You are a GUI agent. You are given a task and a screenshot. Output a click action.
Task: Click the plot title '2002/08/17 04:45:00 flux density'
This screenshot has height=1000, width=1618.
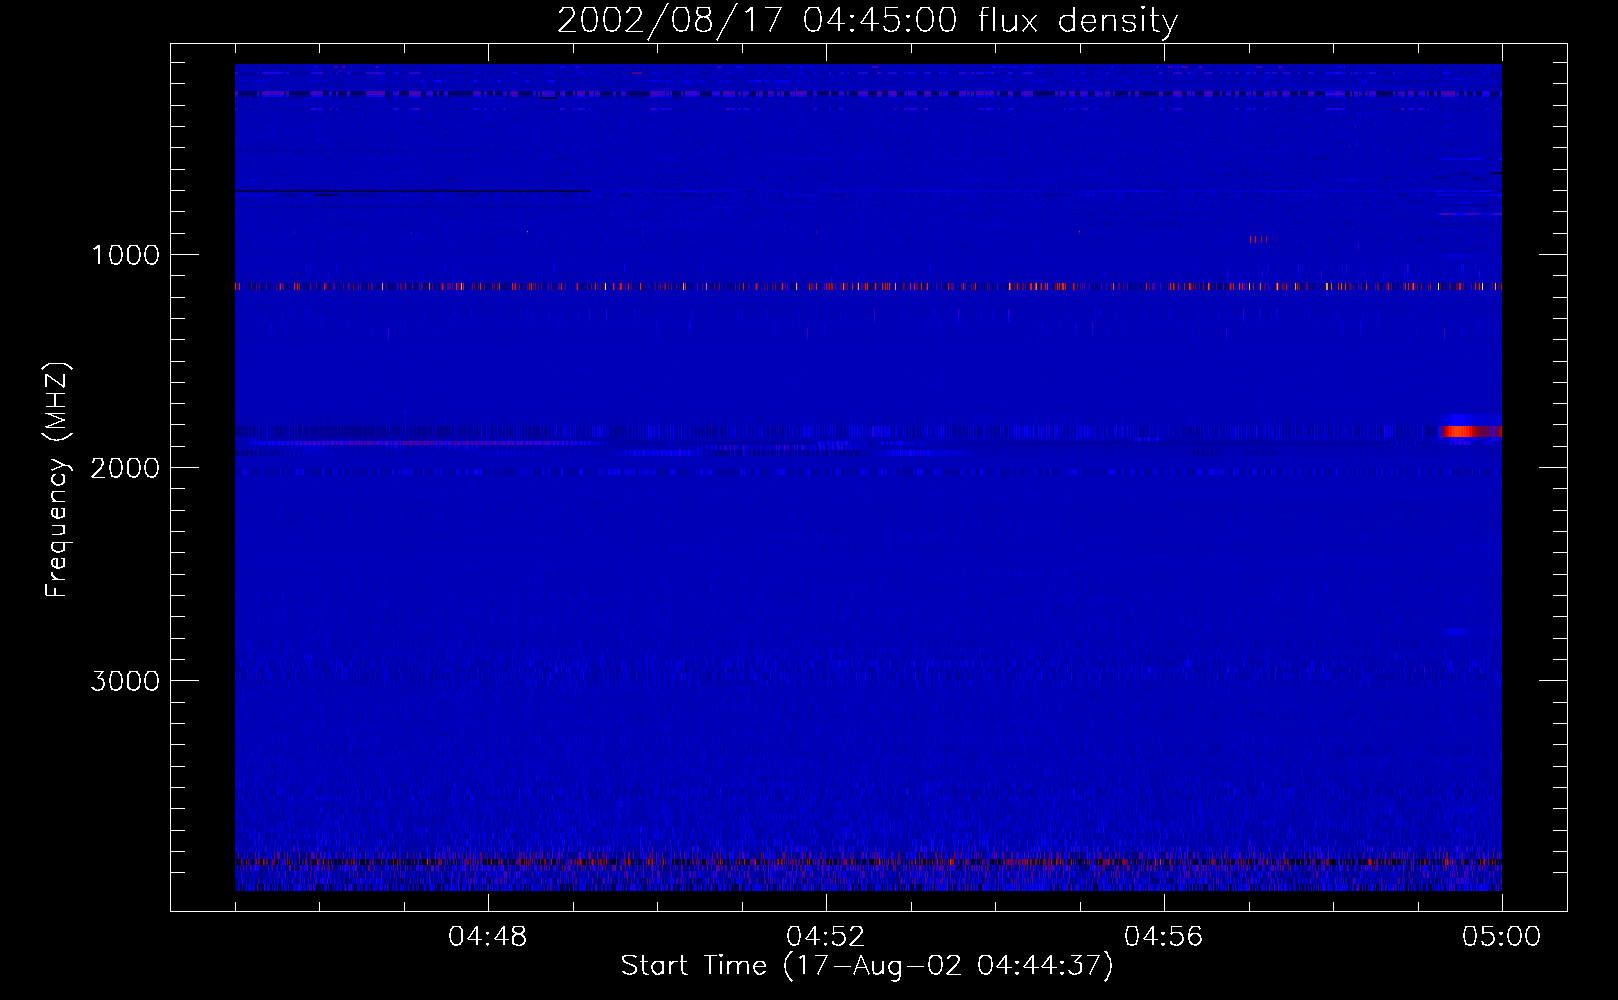point(867,20)
